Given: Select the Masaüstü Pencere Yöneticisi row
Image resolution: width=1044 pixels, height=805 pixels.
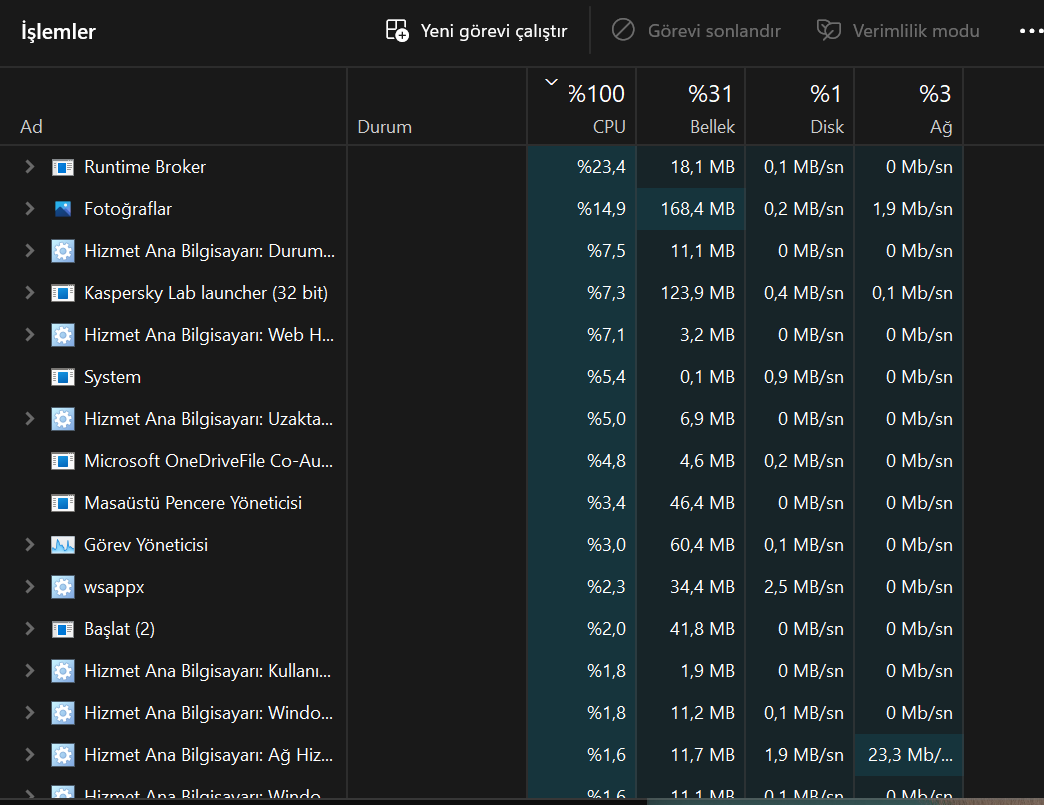Looking at the screenshot, I should click(x=481, y=503).
